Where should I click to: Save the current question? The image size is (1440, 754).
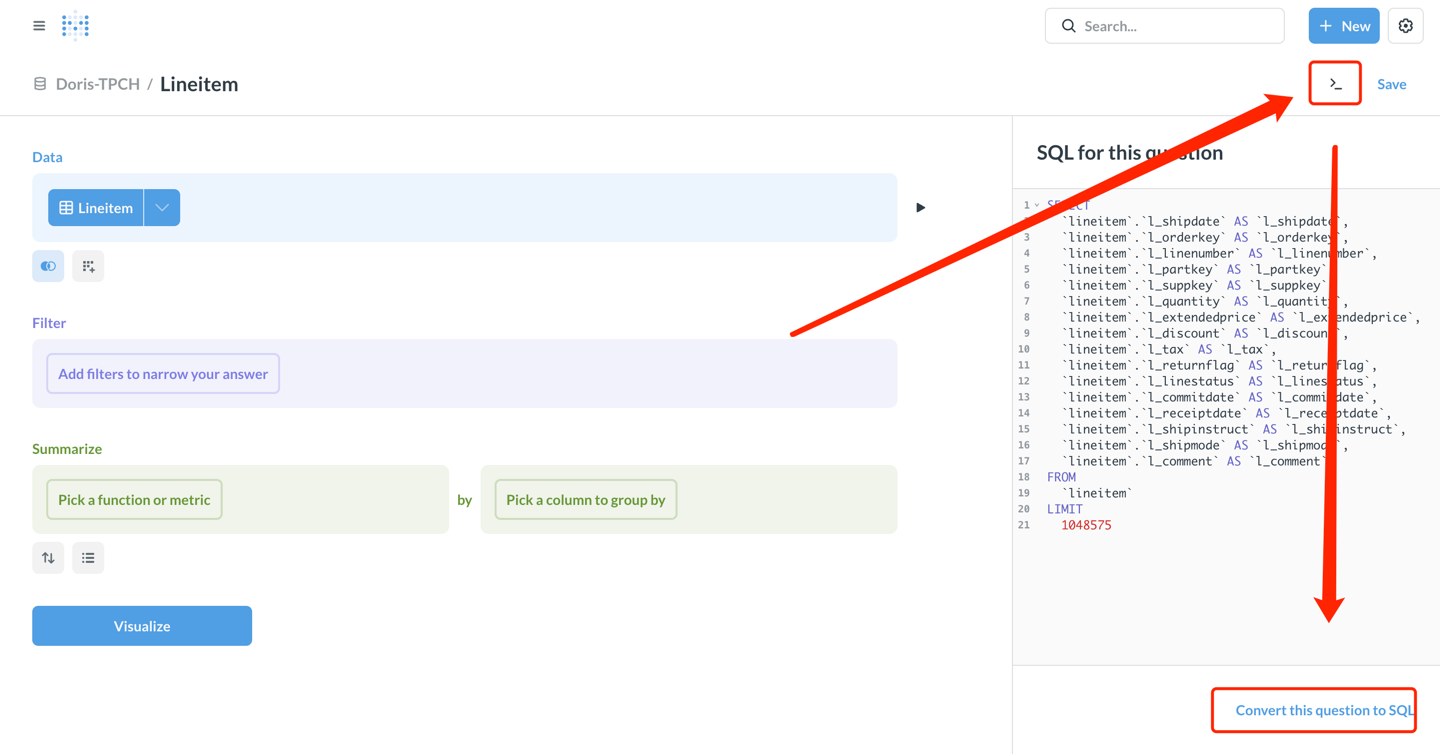(1391, 84)
